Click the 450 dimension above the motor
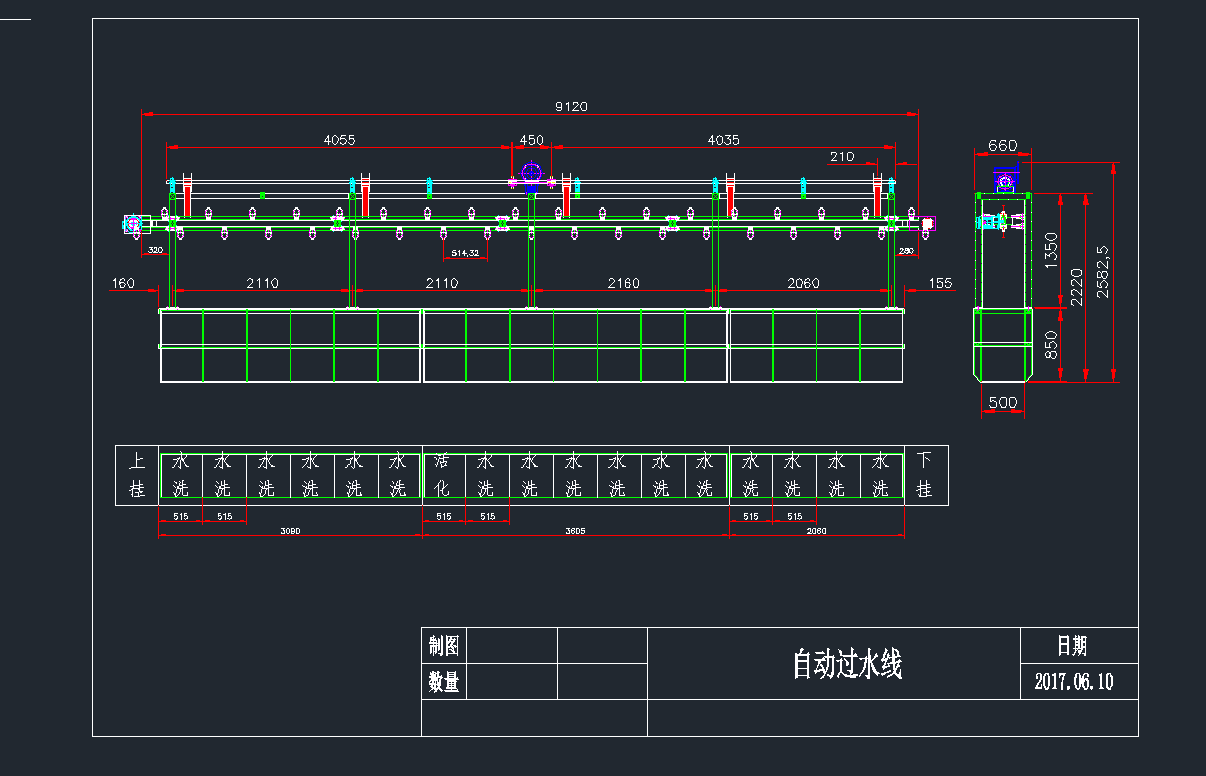Image resolution: width=1206 pixels, height=776 pixels. (x=531, y=140)
